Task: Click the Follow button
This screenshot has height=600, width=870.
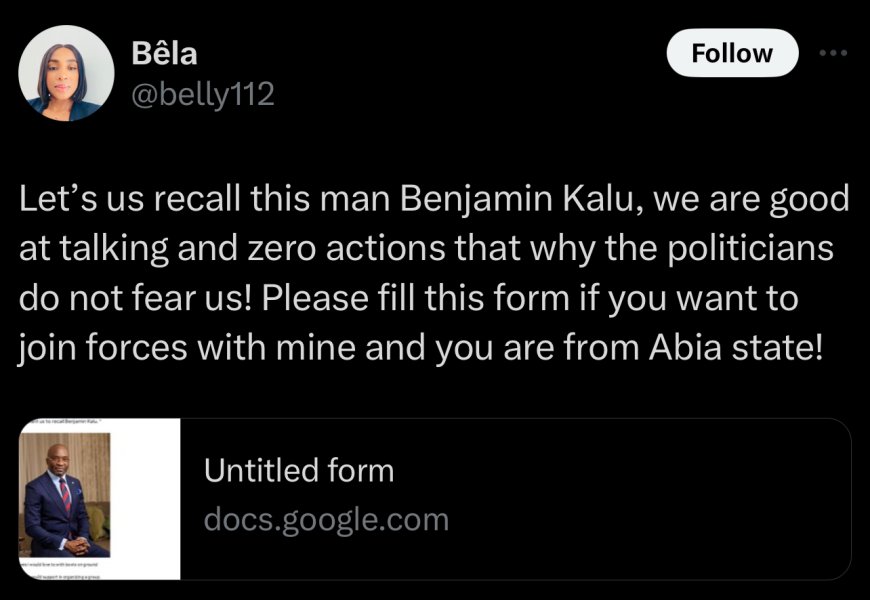Action: click(732, 54)
